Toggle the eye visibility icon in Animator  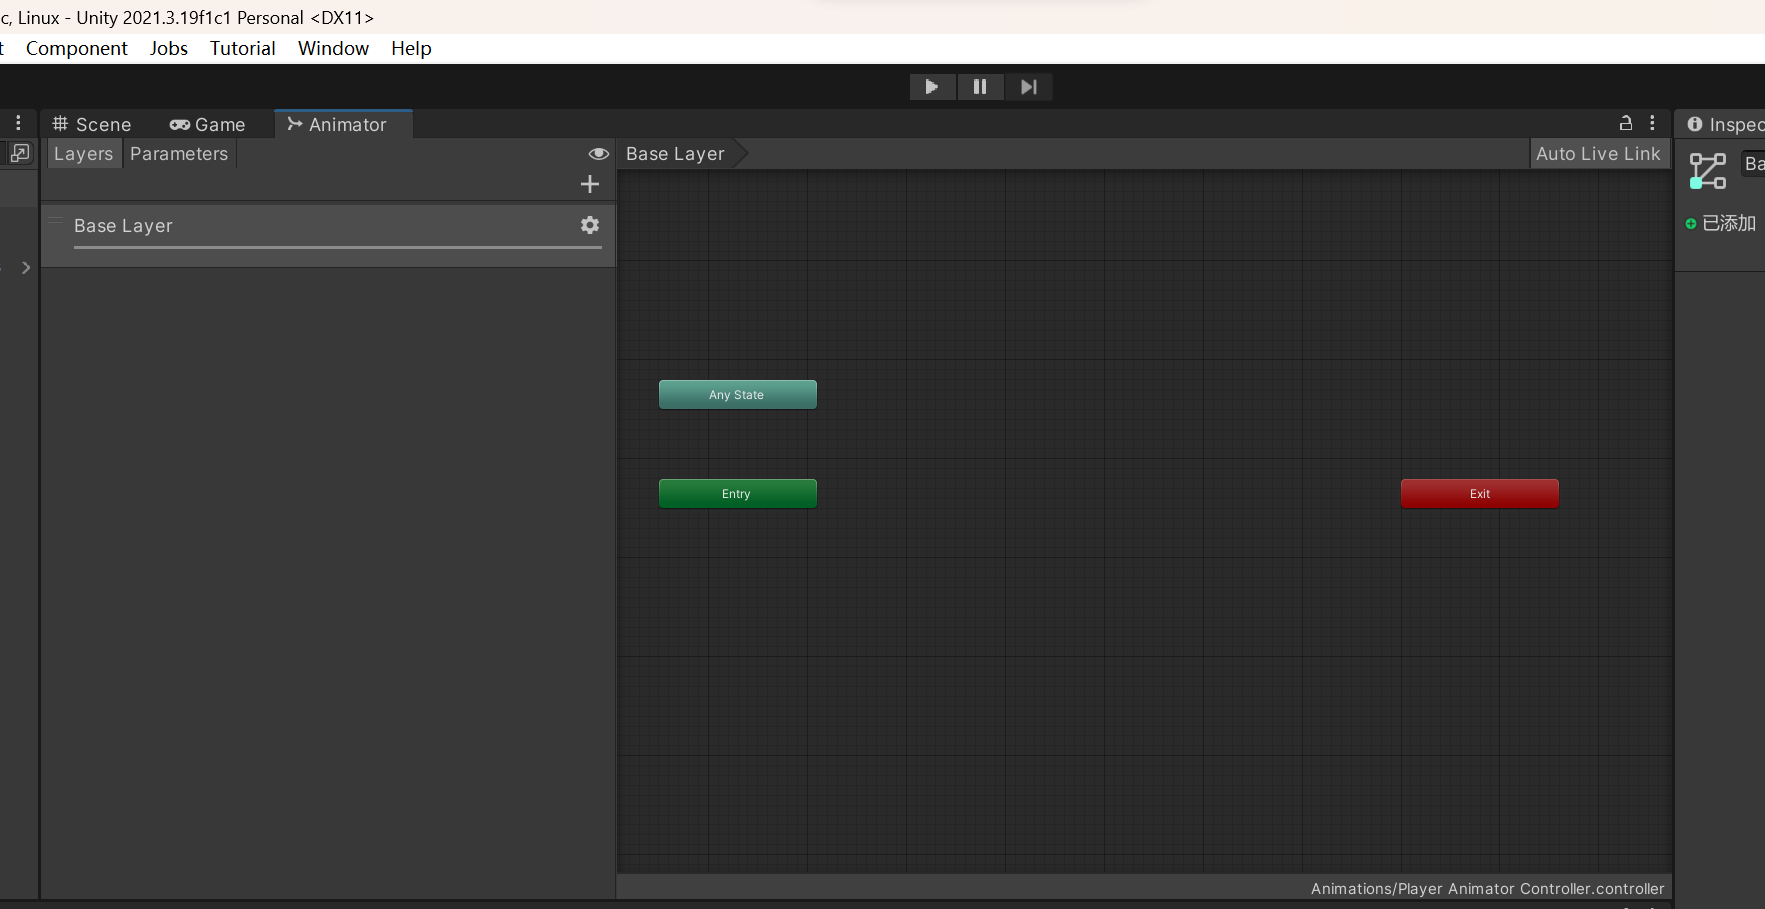598,154
